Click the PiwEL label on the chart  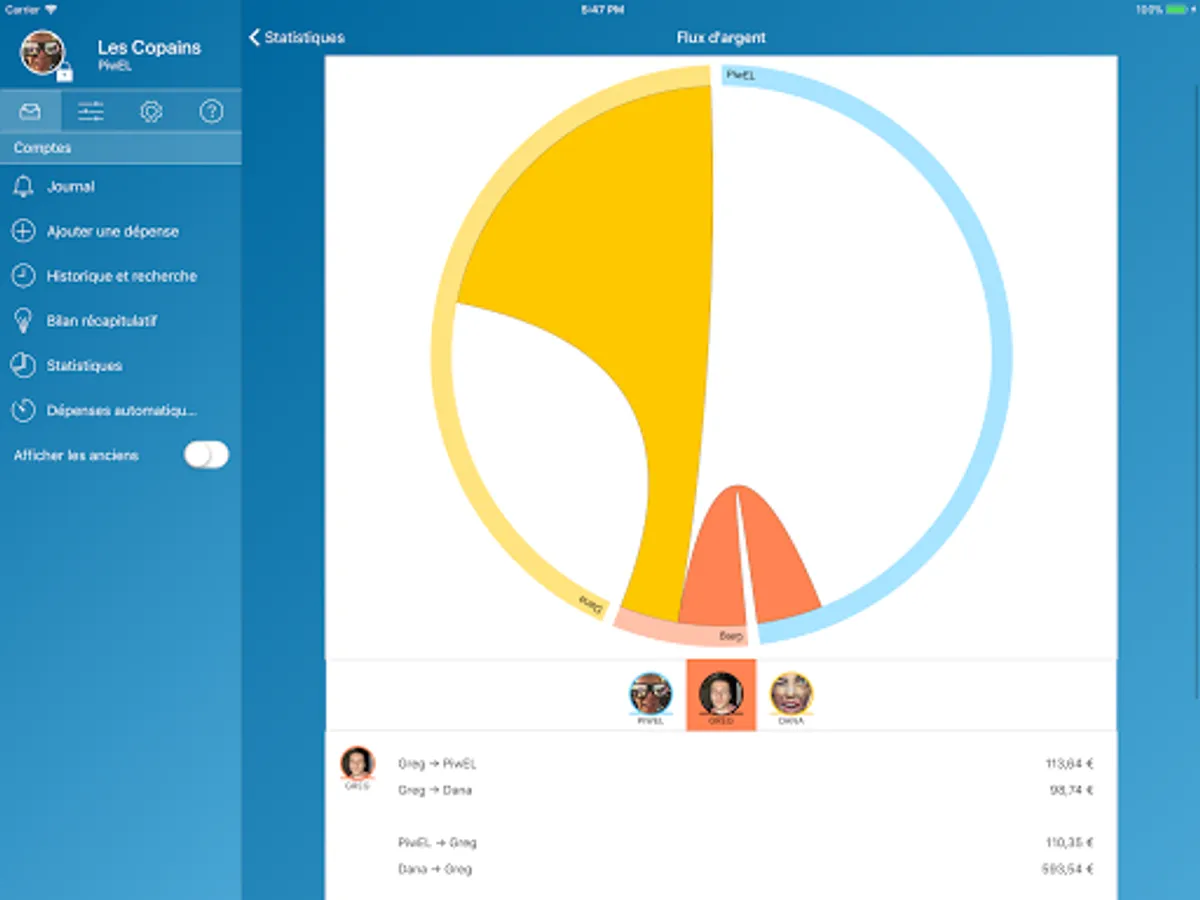pyautogui.click(x=740, y=74)
